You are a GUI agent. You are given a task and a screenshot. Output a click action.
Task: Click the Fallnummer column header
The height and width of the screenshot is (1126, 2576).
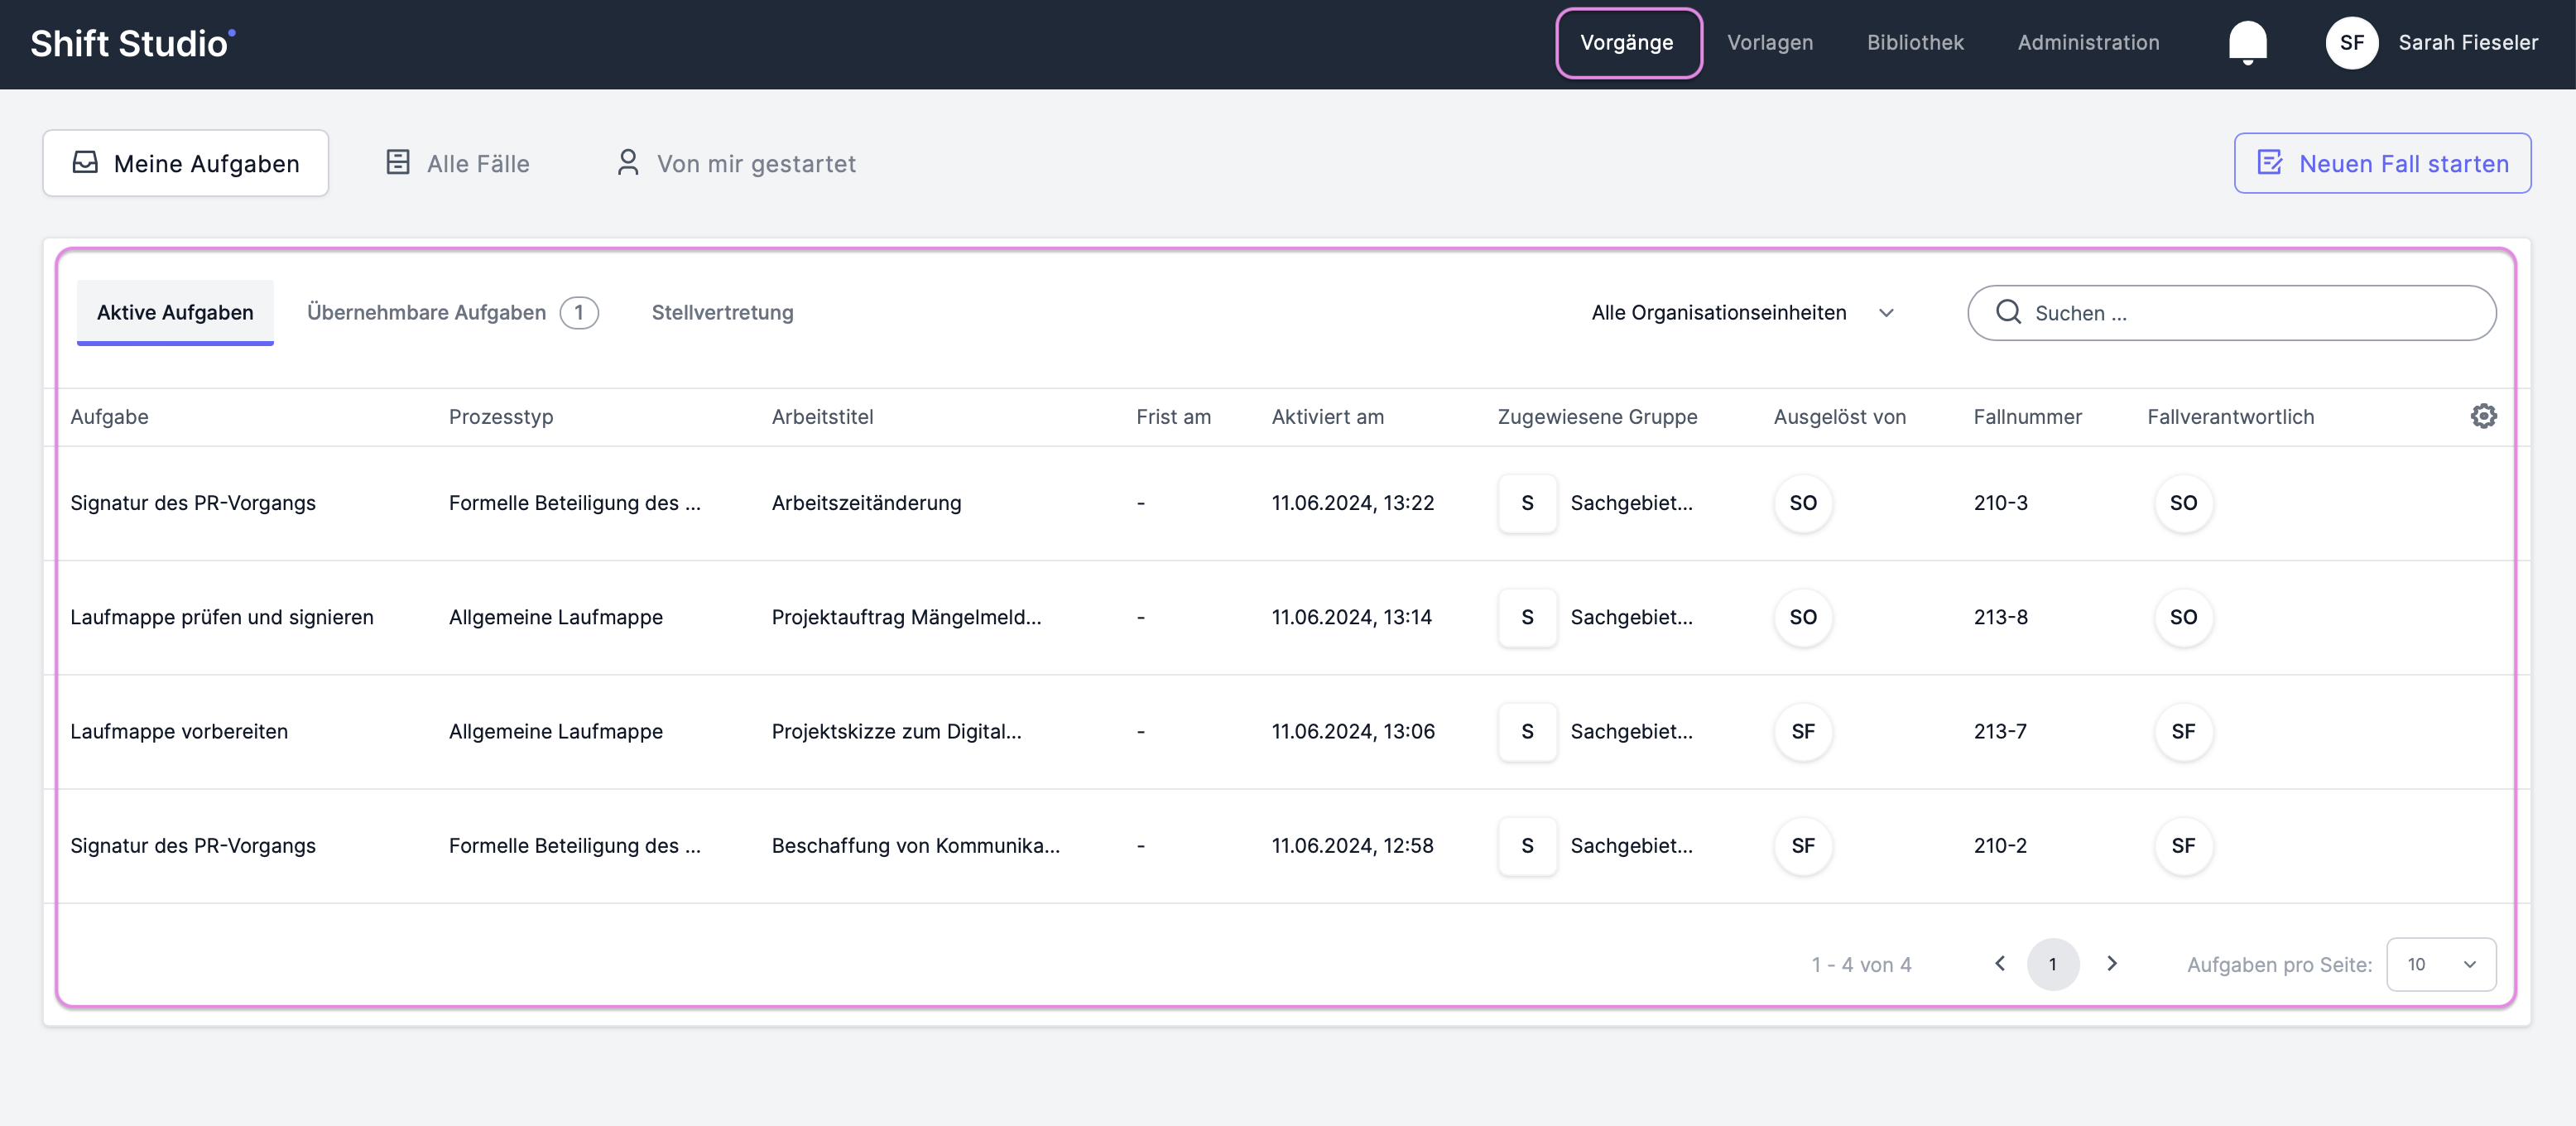click(x=2027, y=416)
